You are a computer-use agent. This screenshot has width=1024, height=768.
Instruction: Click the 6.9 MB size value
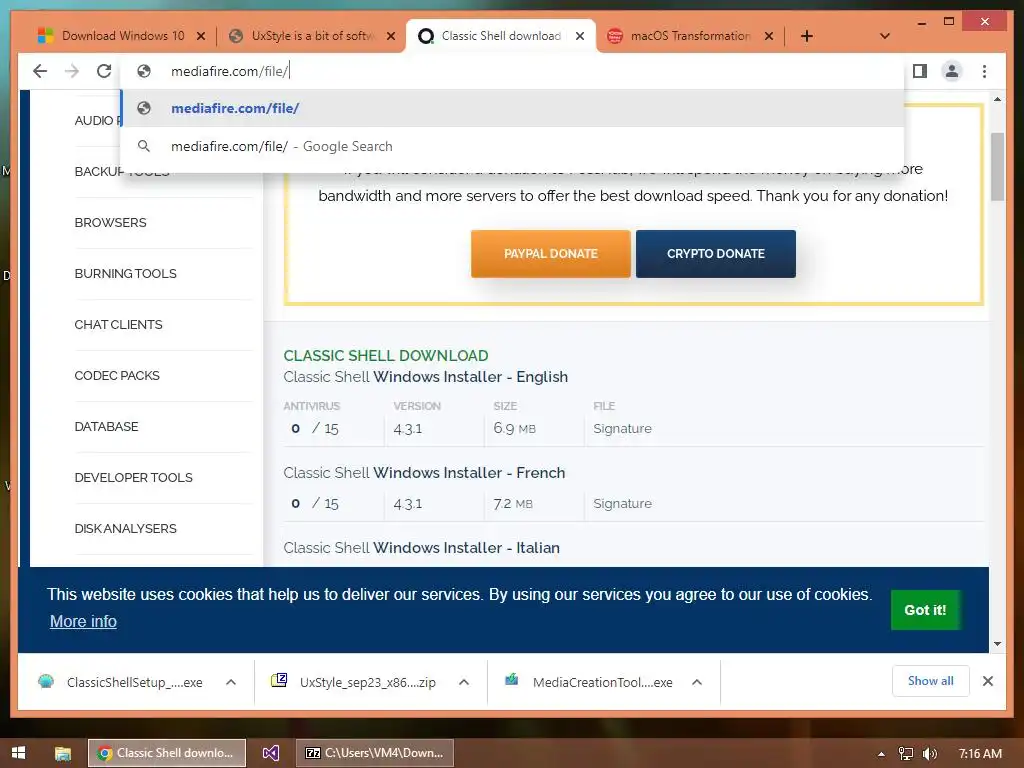click(514, 428)
